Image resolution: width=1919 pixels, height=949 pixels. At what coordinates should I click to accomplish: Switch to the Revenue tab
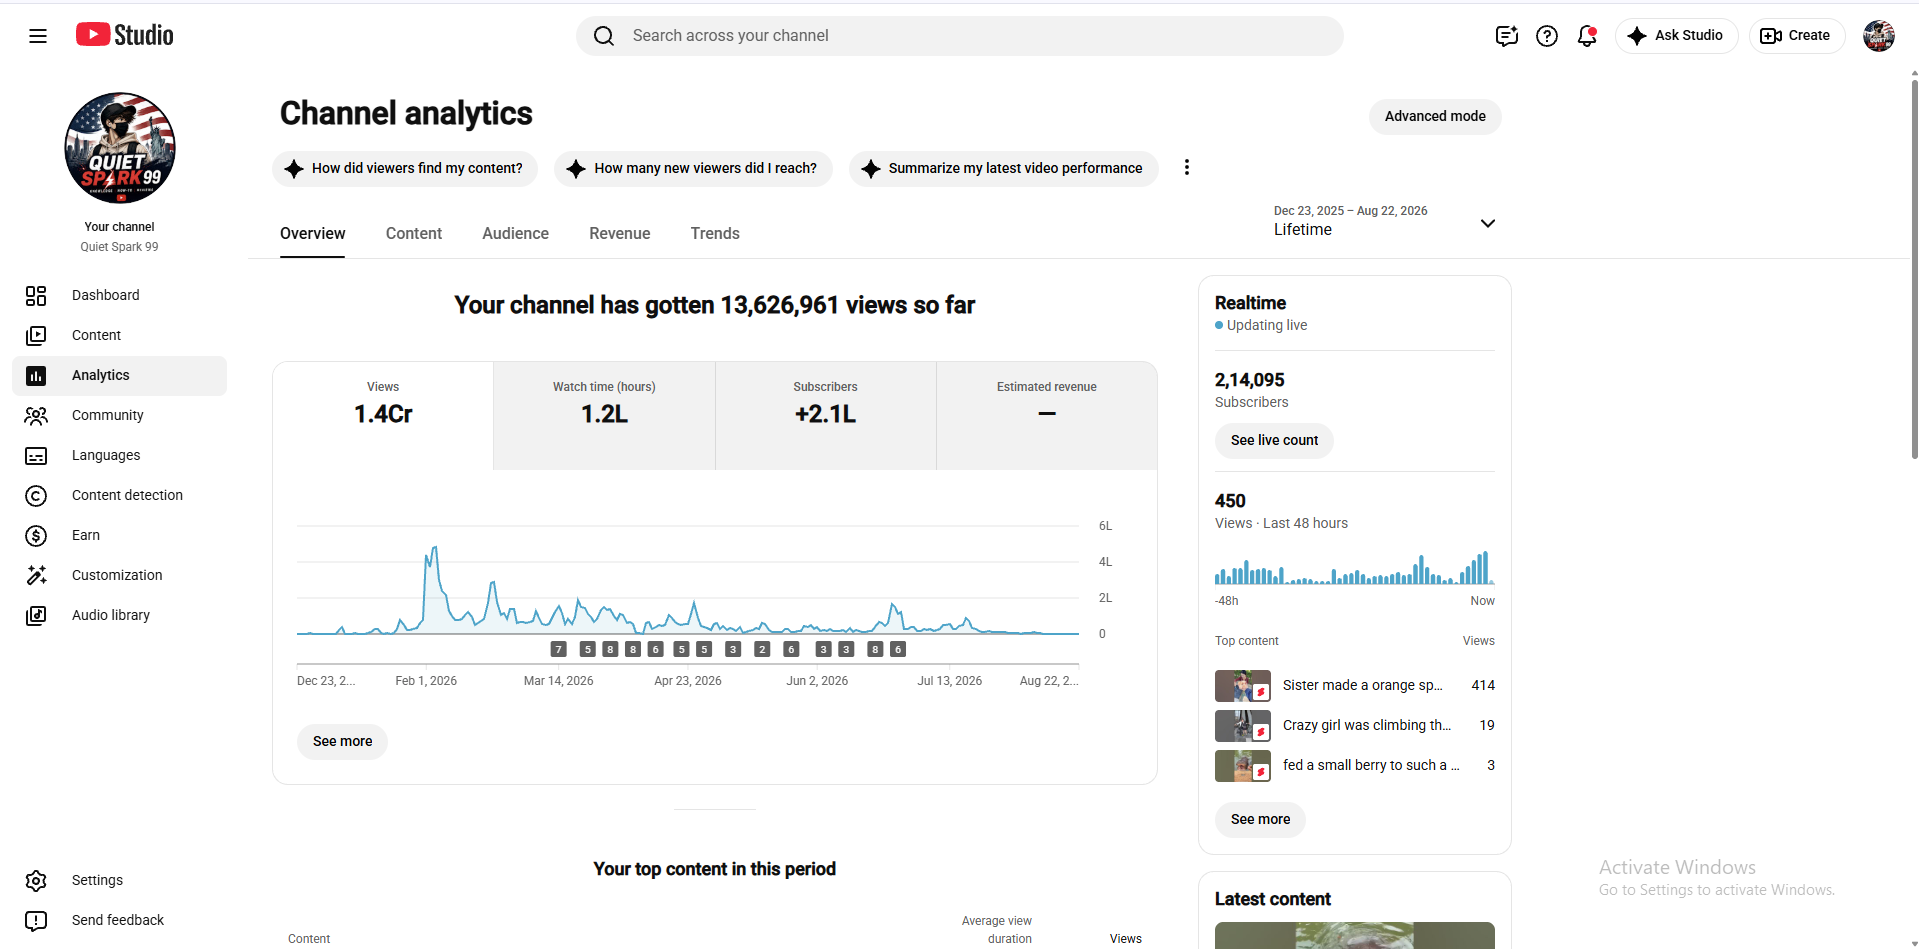(620, 233)
